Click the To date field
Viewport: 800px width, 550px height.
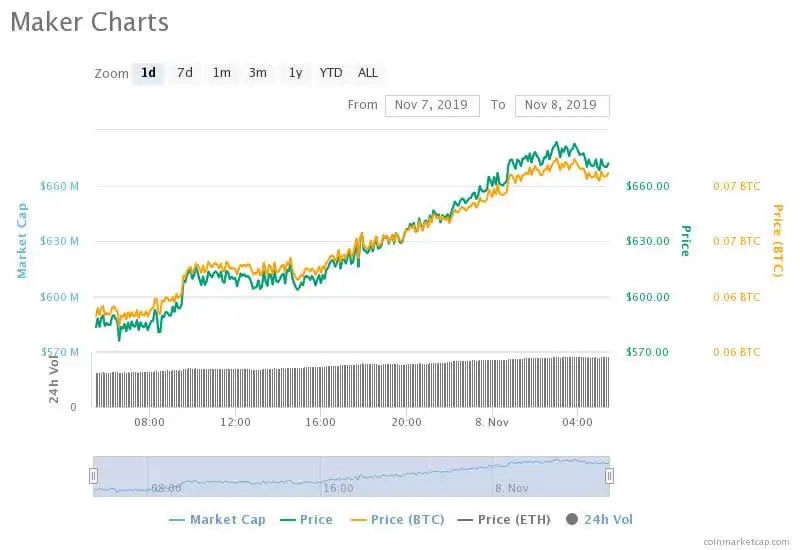pos(561,105)
